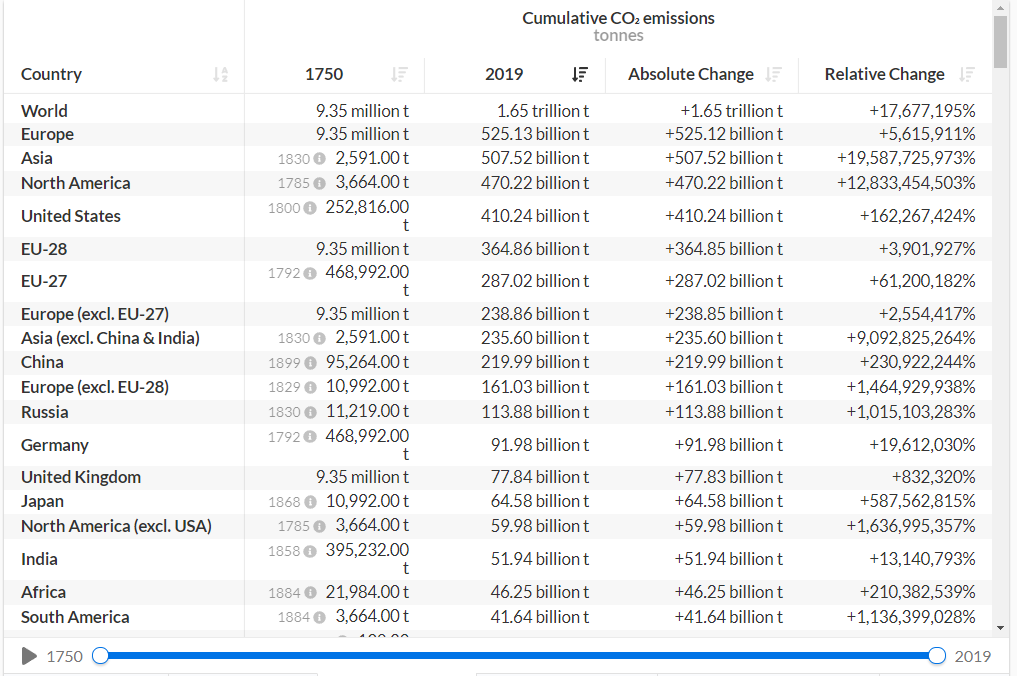1017x676 pixels.
Task: Click info icon for Asia (excl. China & India)
Action: 319,339
